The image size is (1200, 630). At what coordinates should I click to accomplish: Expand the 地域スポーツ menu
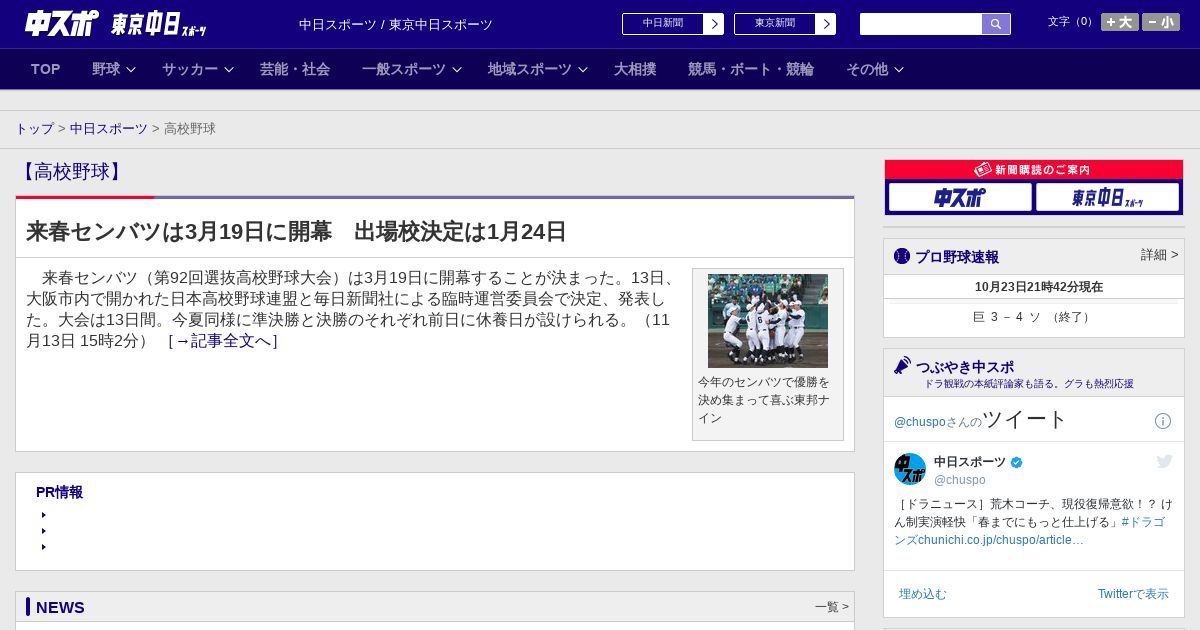click(538, 69)
